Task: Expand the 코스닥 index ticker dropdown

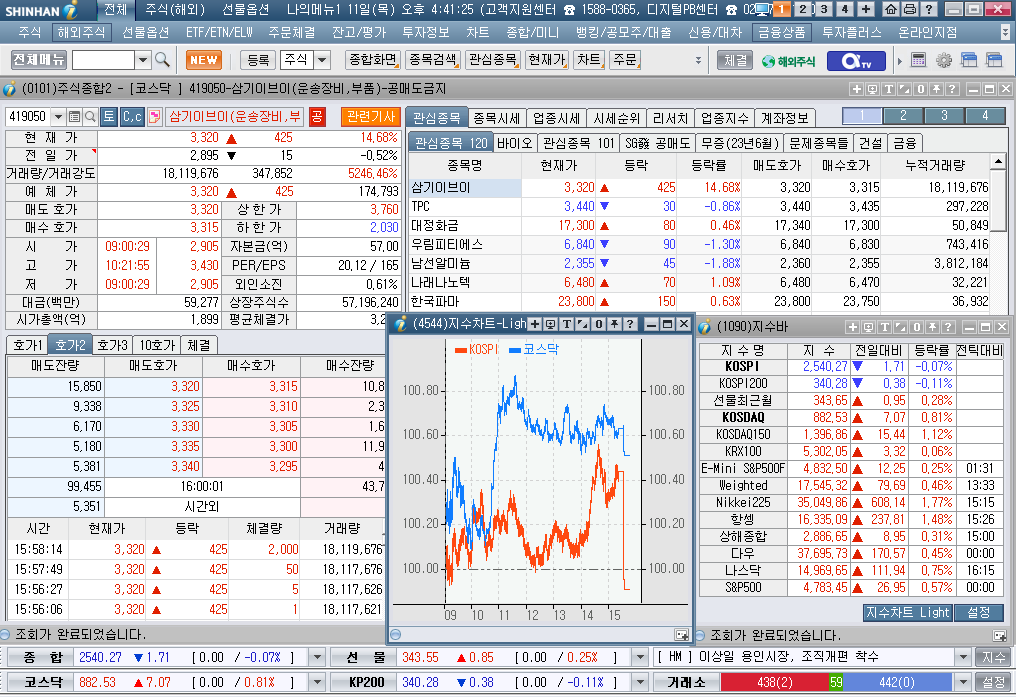Action: coord(317,682)
